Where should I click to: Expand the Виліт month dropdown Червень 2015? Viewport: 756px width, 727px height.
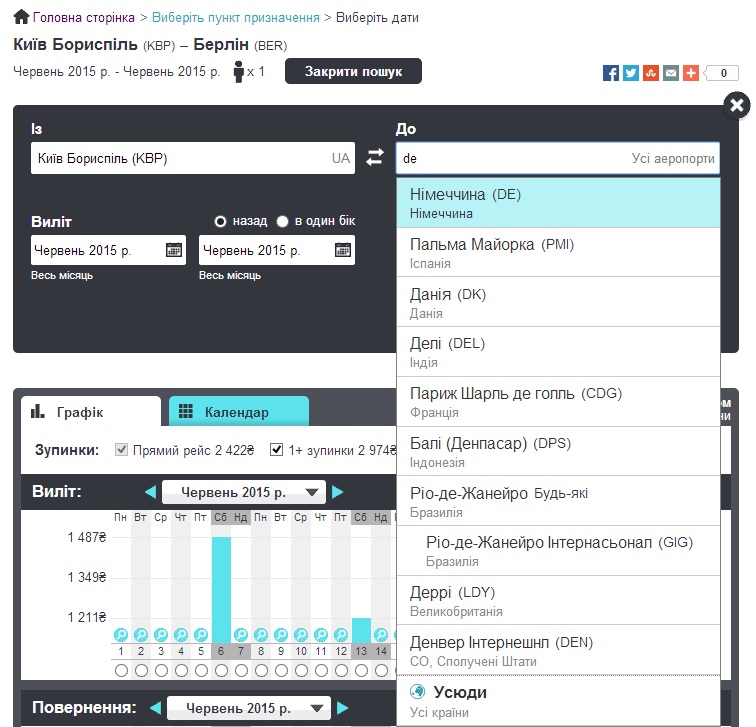click(x=244, y=492)
